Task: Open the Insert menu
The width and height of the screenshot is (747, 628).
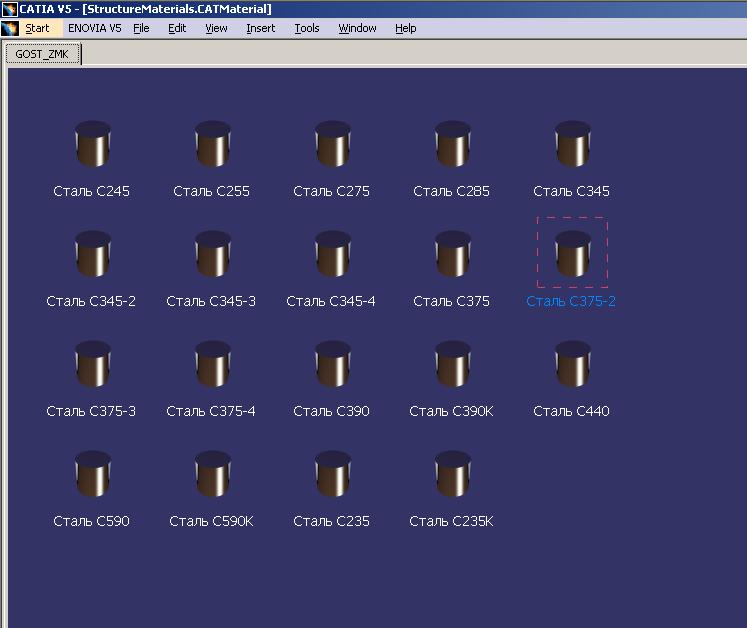Action: click(x=261, y=29)
